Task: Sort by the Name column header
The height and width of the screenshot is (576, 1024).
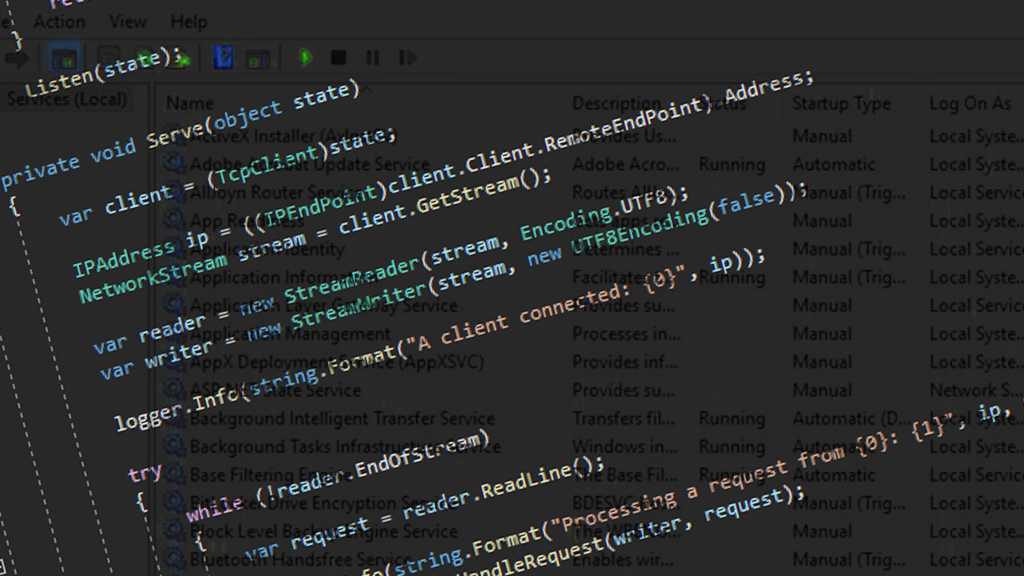Action: pyautogui.click(x=189, y=103)
